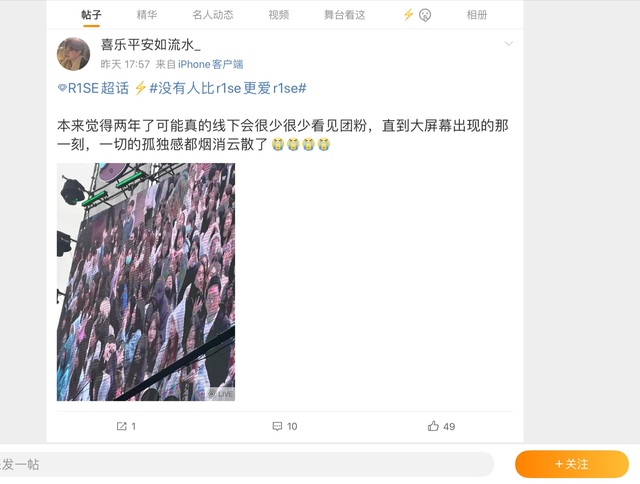This screenshot has height=484, width=640.
Task: Switch to the 名人动态 tab
Action: (213, 15)
